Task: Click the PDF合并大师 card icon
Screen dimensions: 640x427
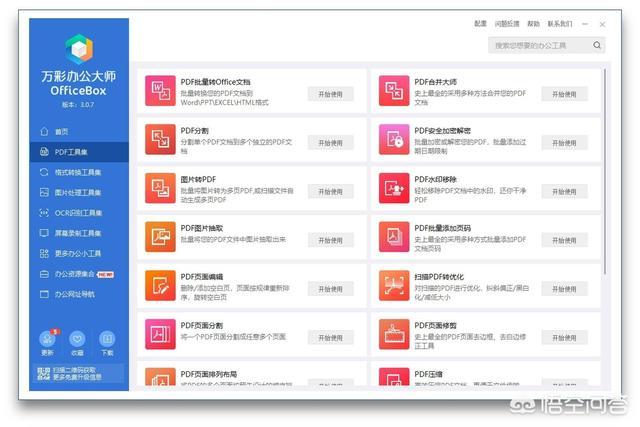Action: tap(394, 91)
